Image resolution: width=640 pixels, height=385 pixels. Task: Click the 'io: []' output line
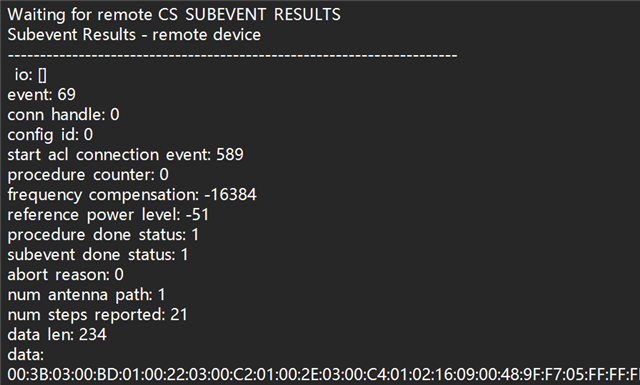pos(31,75)
